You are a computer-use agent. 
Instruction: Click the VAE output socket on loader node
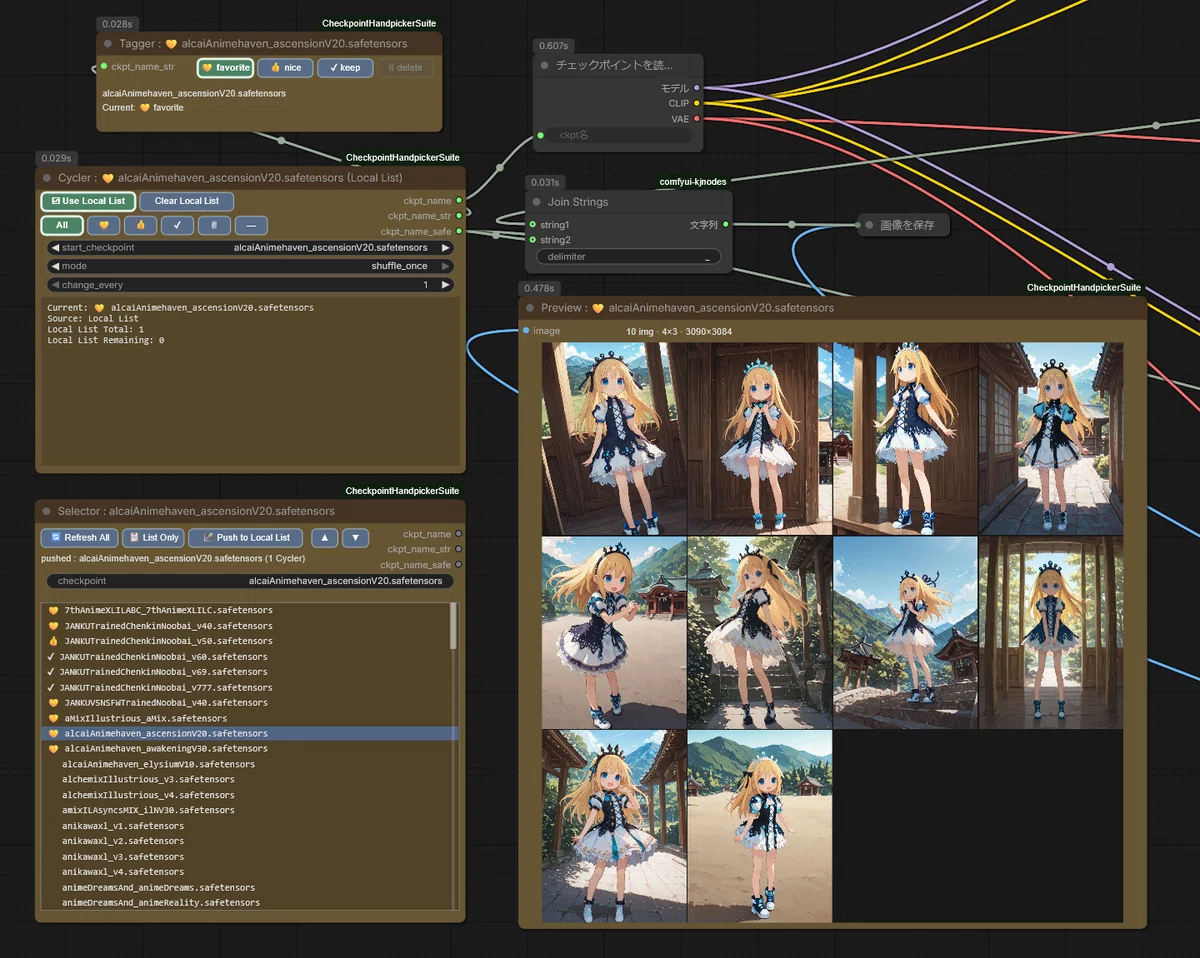(697, 119)
